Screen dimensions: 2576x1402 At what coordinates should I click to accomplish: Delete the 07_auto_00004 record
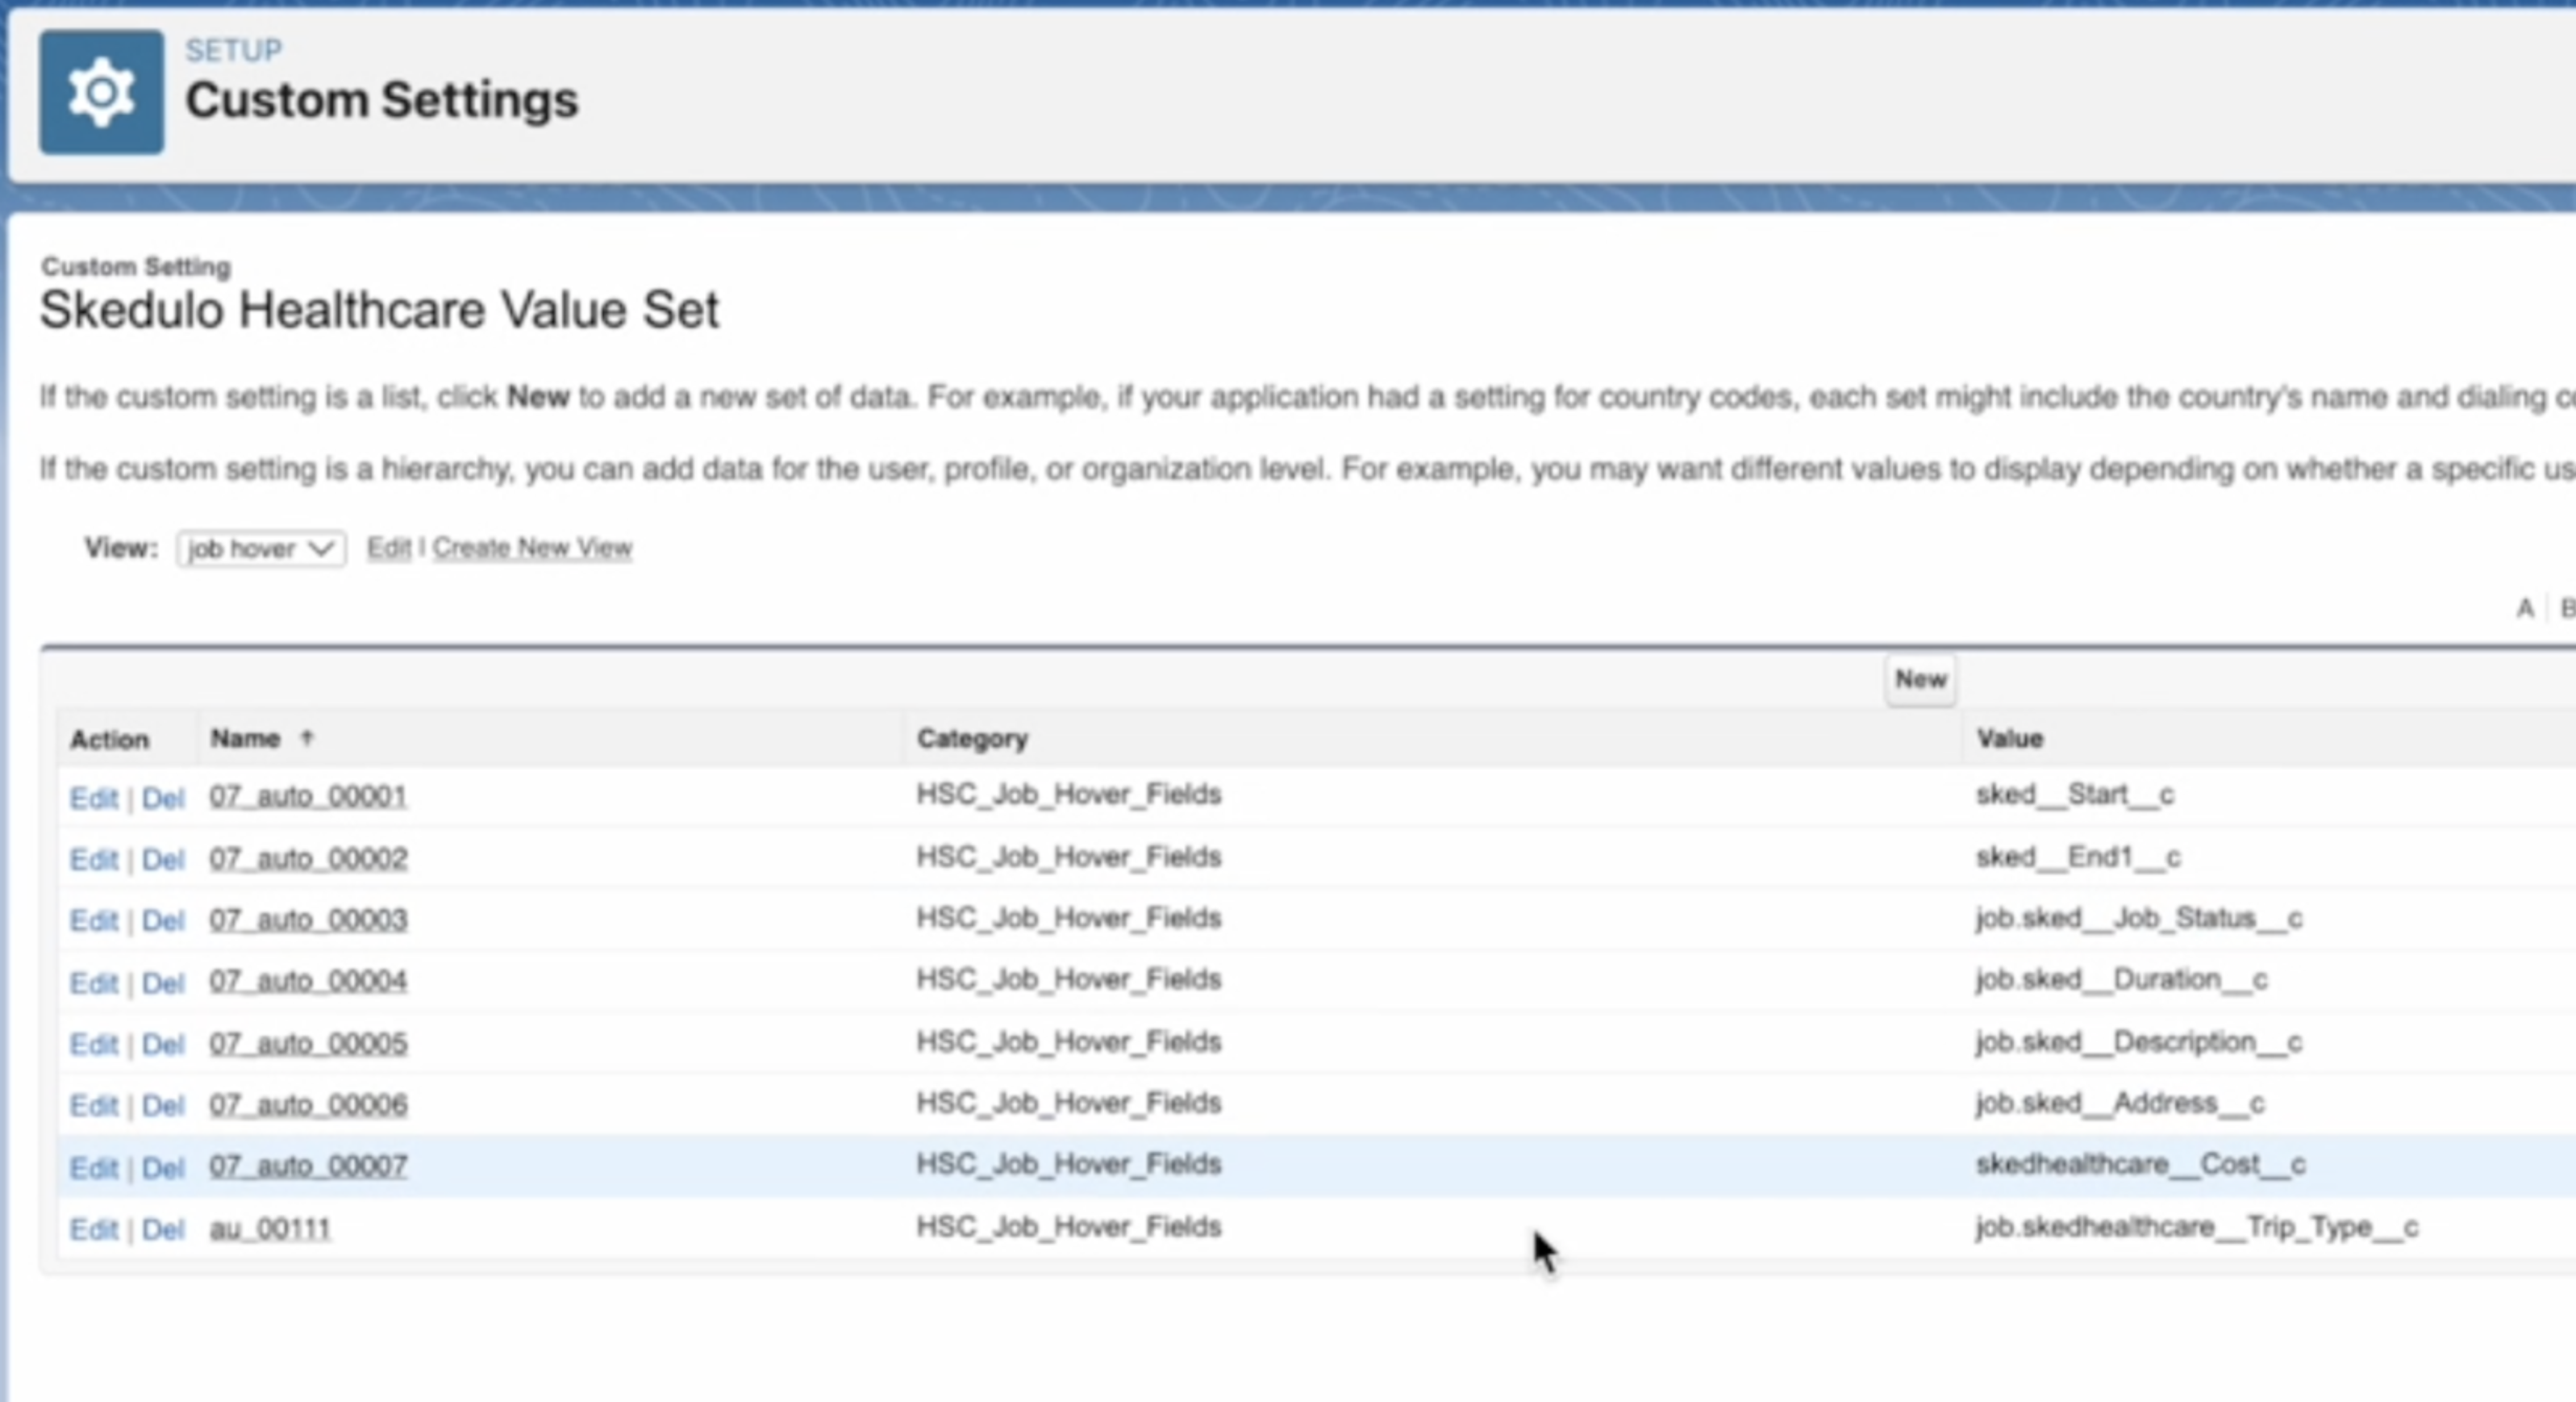(x=163, y=983)
